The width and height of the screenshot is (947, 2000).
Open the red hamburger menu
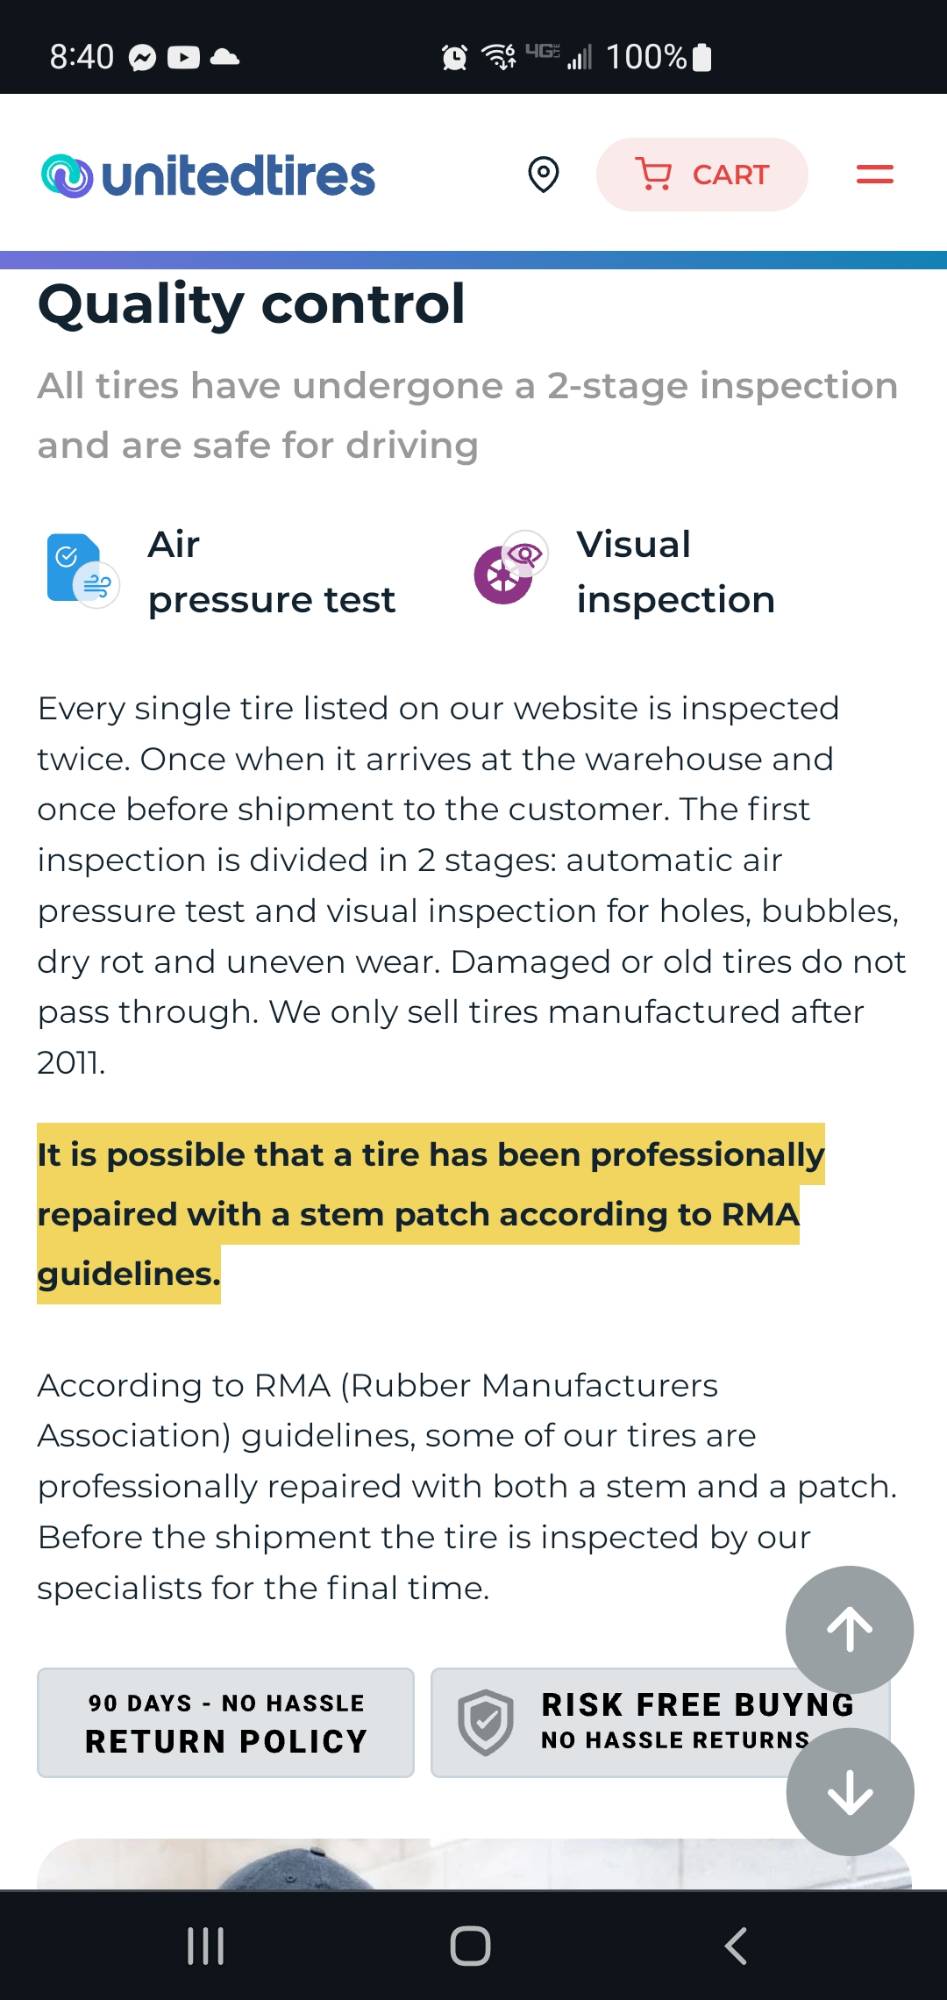874,175
